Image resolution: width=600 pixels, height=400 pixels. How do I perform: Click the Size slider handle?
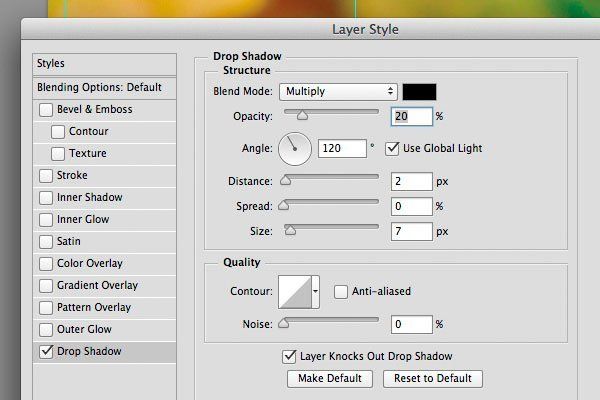tap(290, 230)
